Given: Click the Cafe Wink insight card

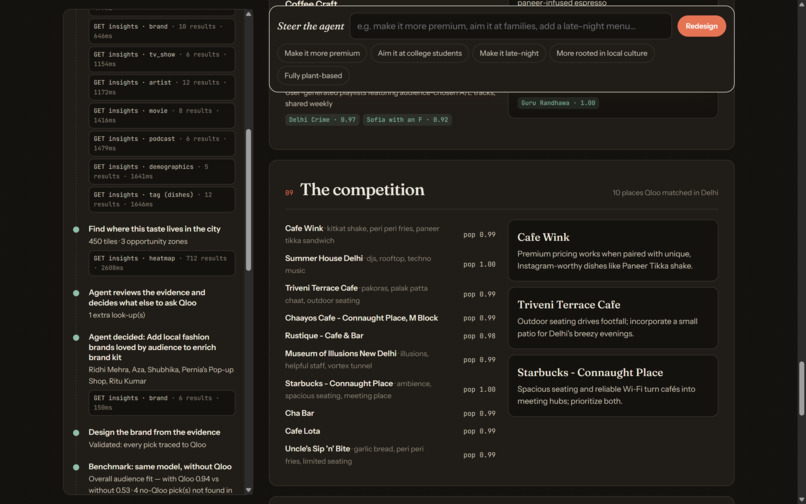Looking at the screenshot, I should click(x=613, y=250).
